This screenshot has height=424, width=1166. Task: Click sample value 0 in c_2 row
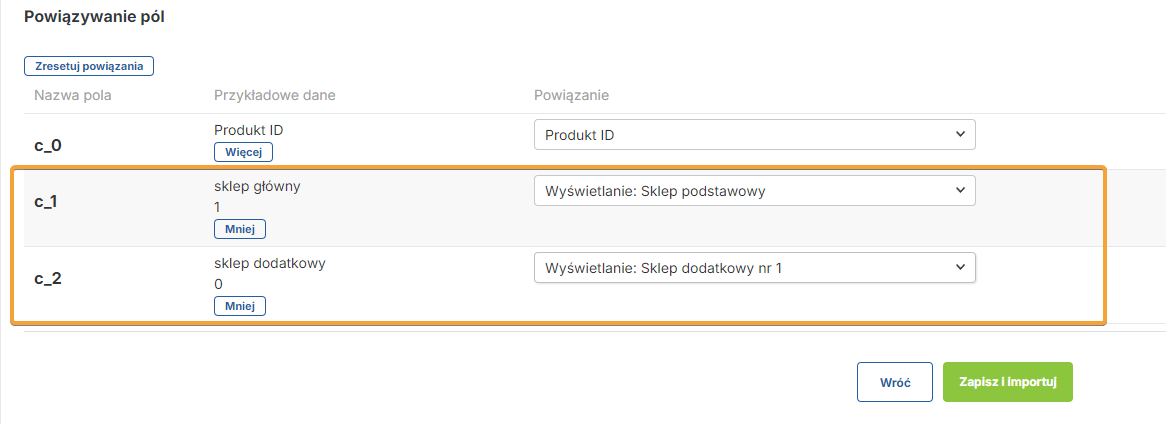pyautogui.click(x=218, y=284)
